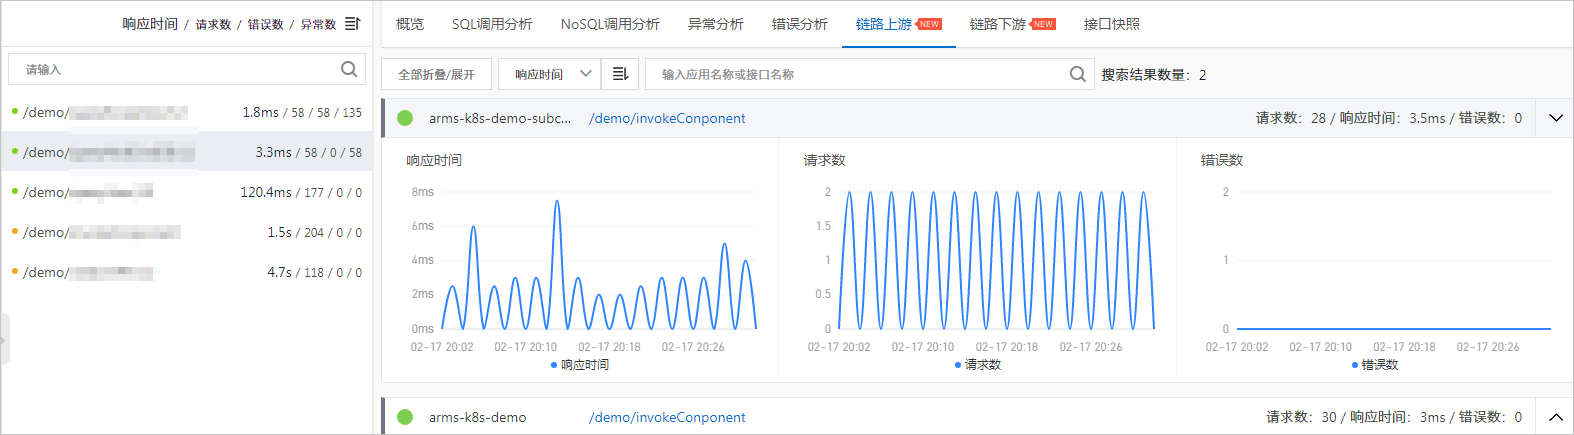
Task: Click the sort icon beside 异常数 header
Action: [352, 23]
